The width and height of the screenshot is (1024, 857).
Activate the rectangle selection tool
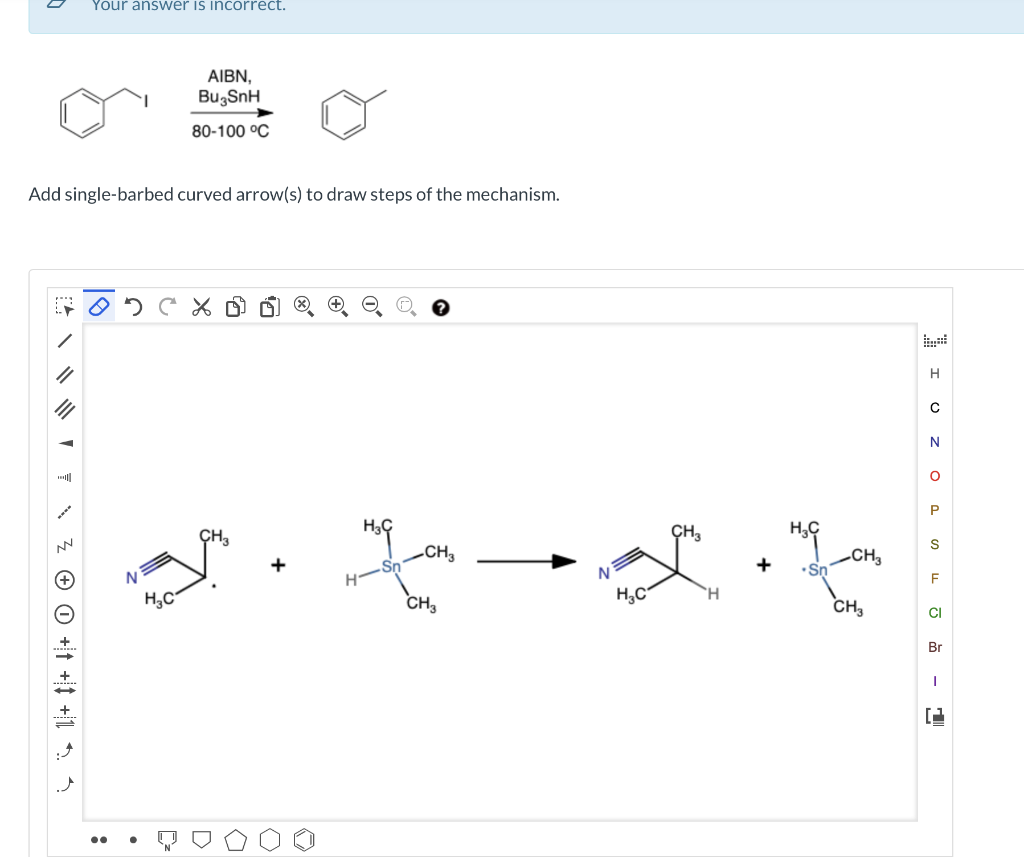[x=64, y=306]
